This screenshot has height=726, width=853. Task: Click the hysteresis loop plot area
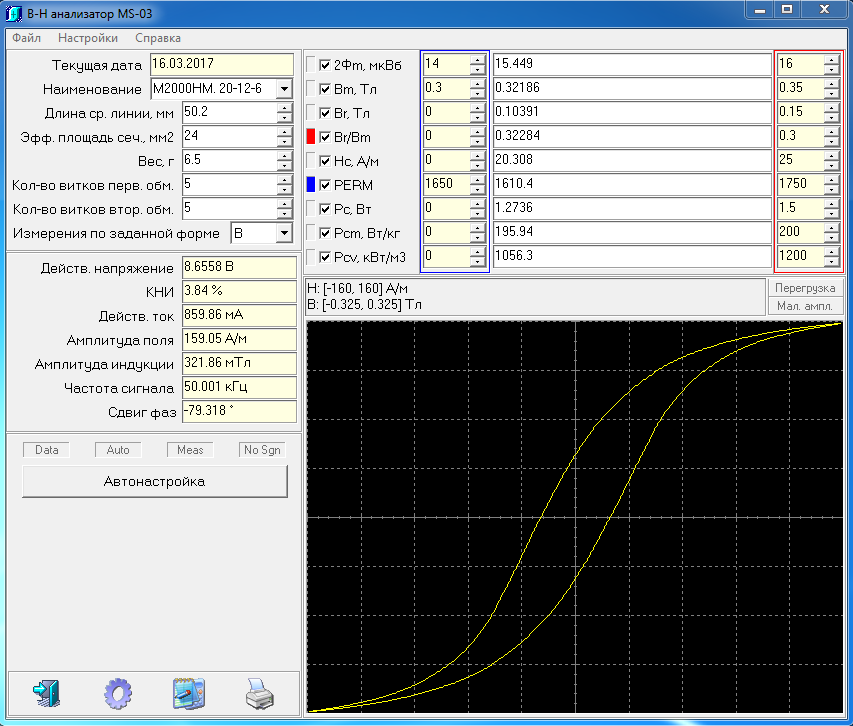tap(574, 517)
